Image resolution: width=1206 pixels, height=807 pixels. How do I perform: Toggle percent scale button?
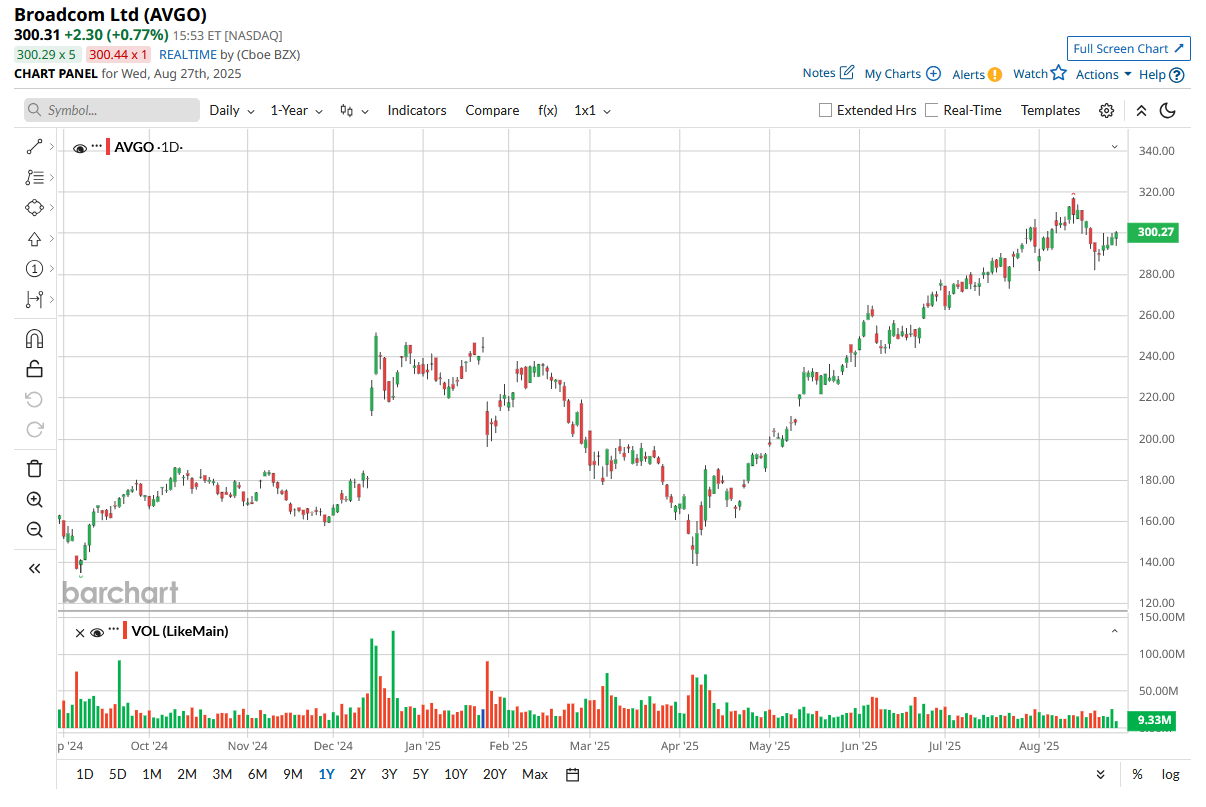pos(1138,774)
